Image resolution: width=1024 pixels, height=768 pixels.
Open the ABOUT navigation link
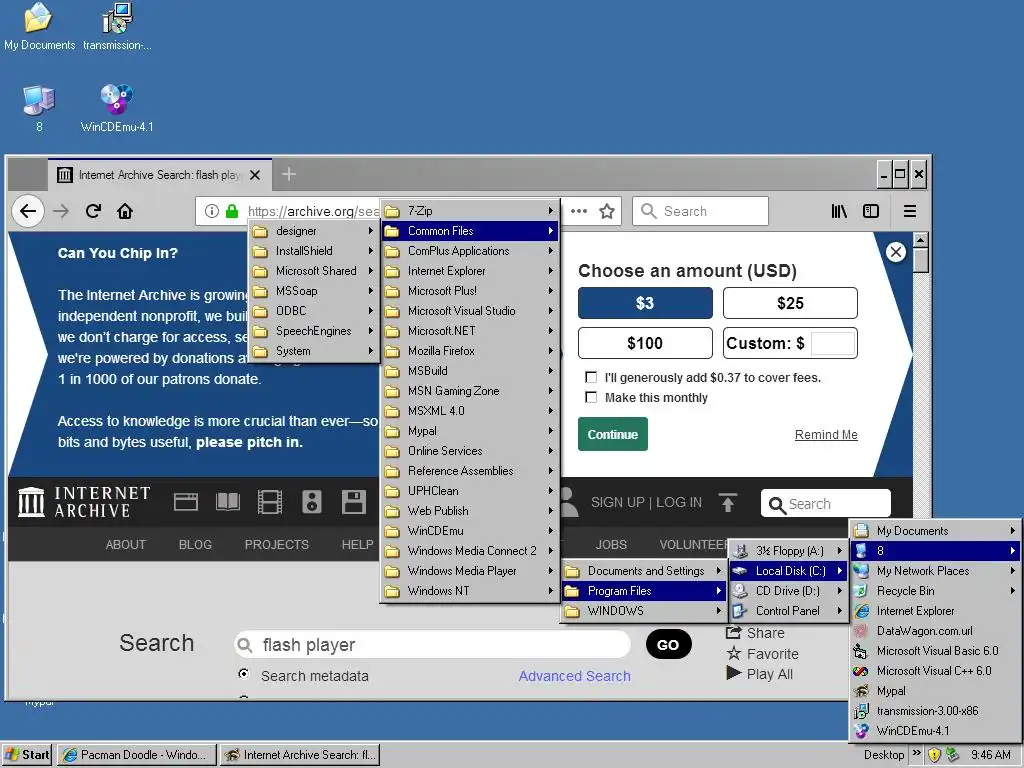[x=126, y=545]
